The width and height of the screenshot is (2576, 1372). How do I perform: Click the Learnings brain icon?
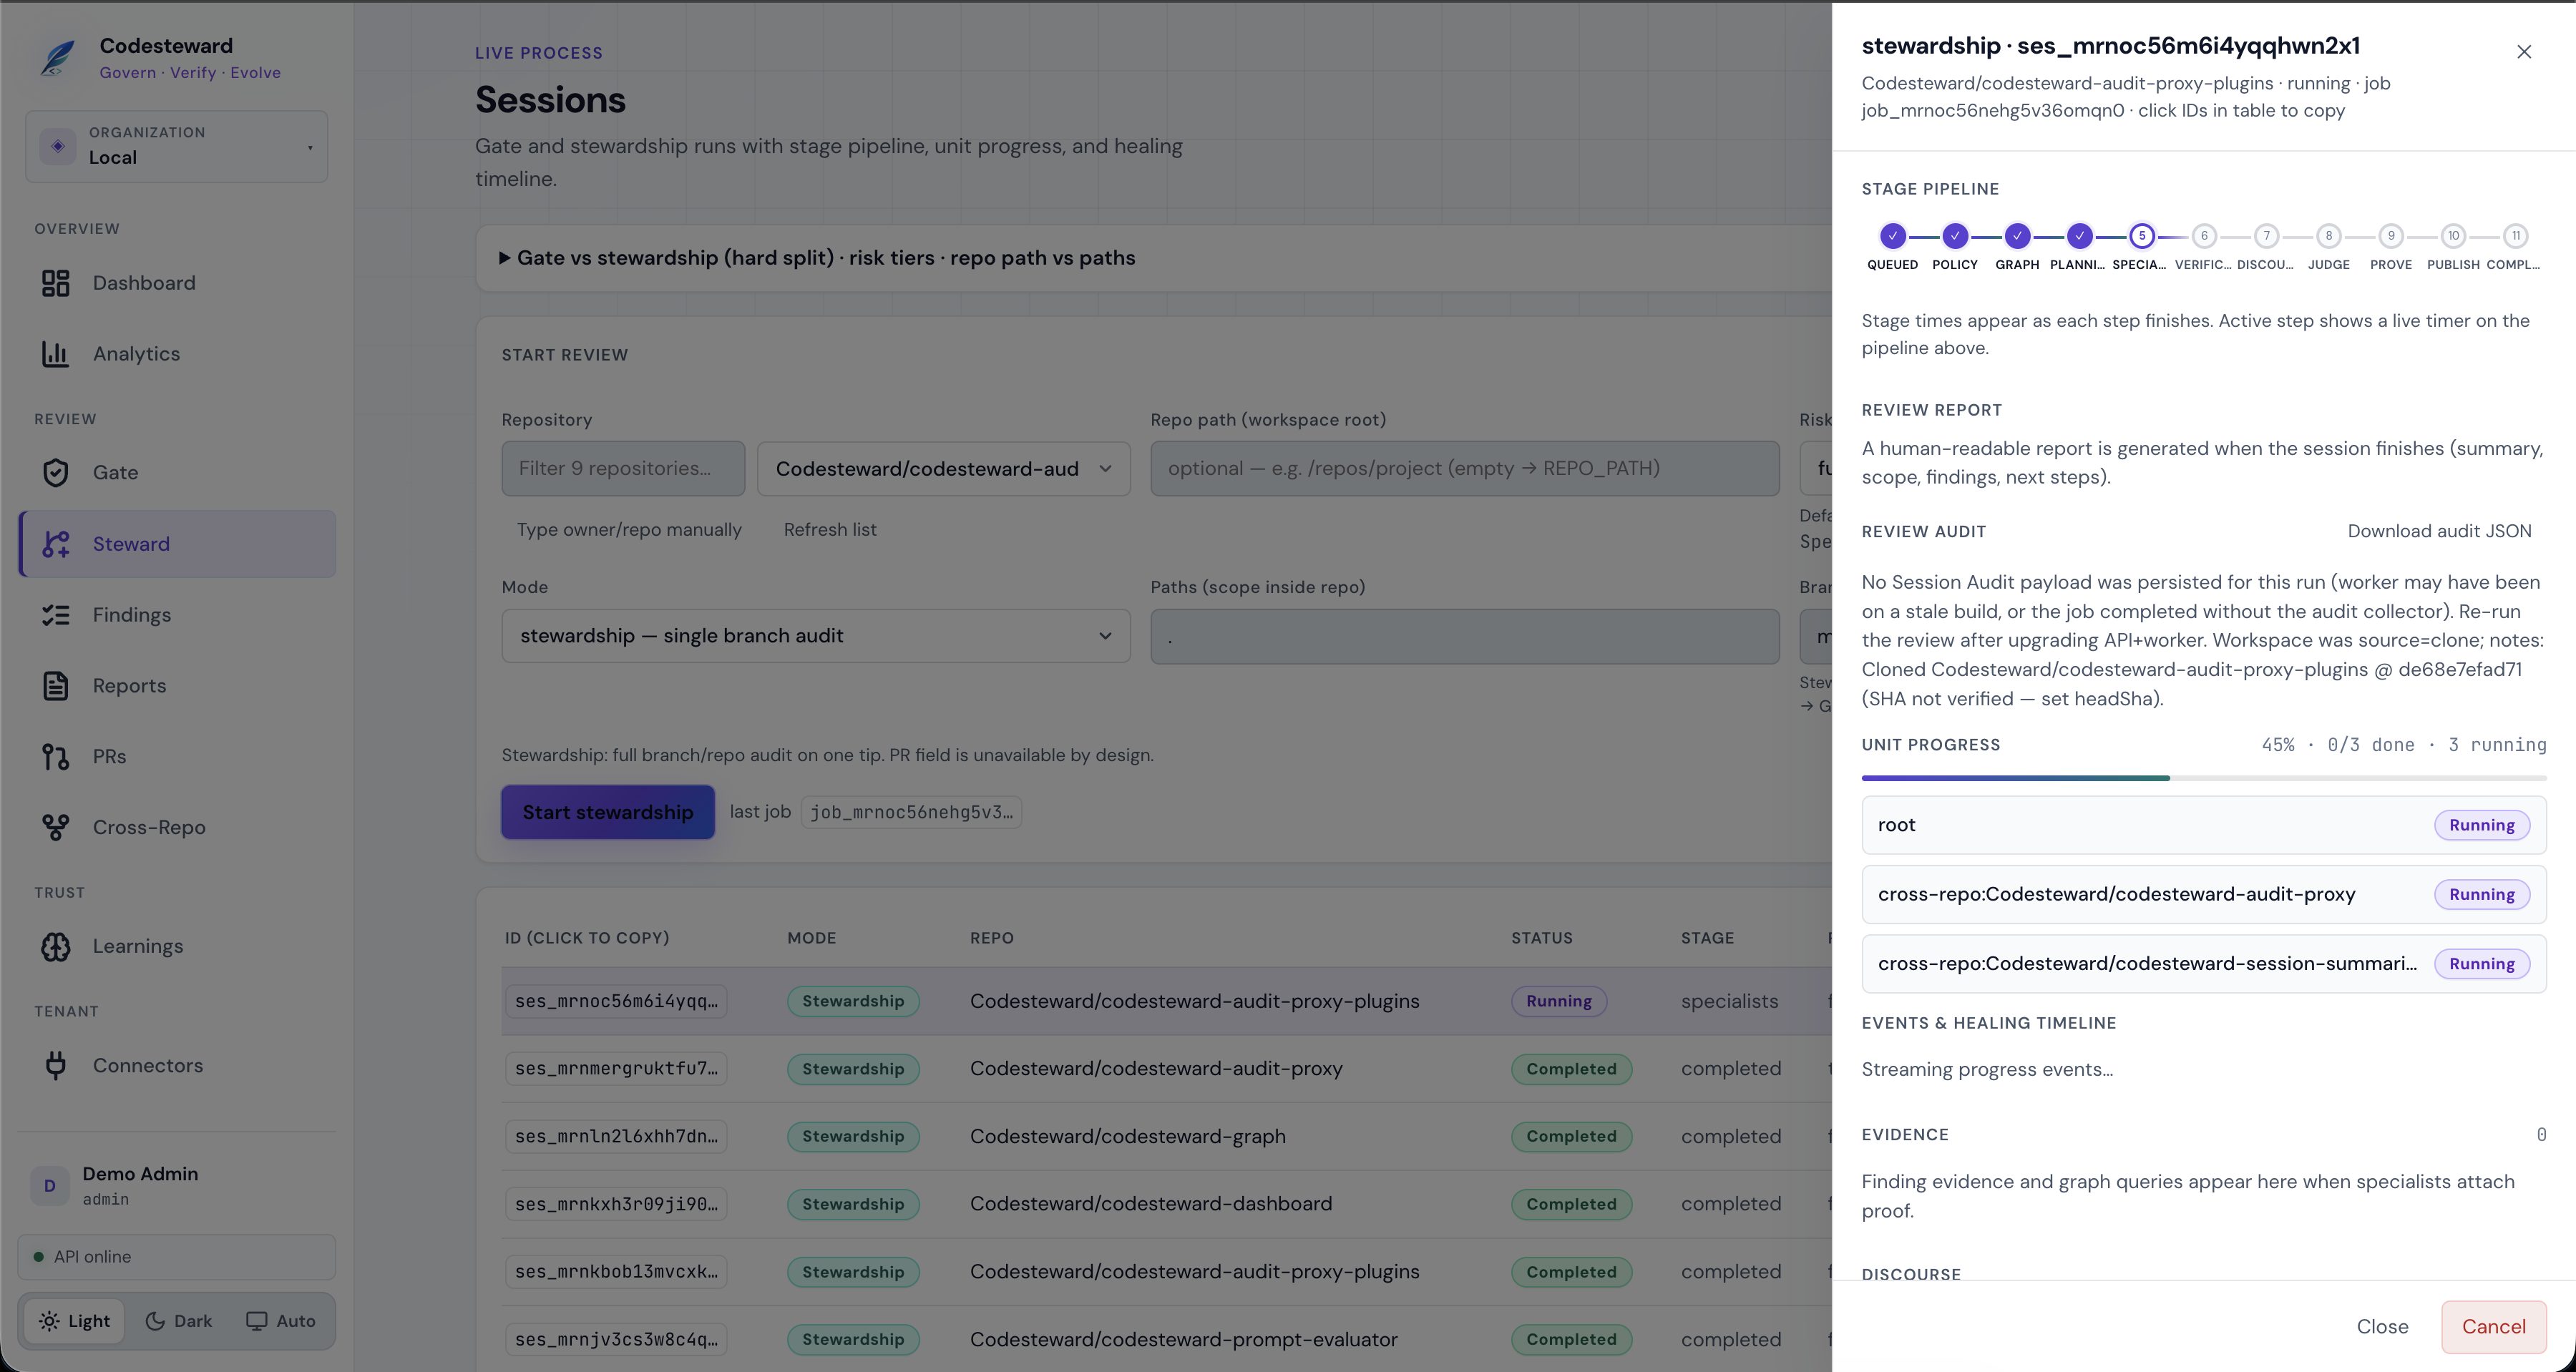[x=55, y=947]
